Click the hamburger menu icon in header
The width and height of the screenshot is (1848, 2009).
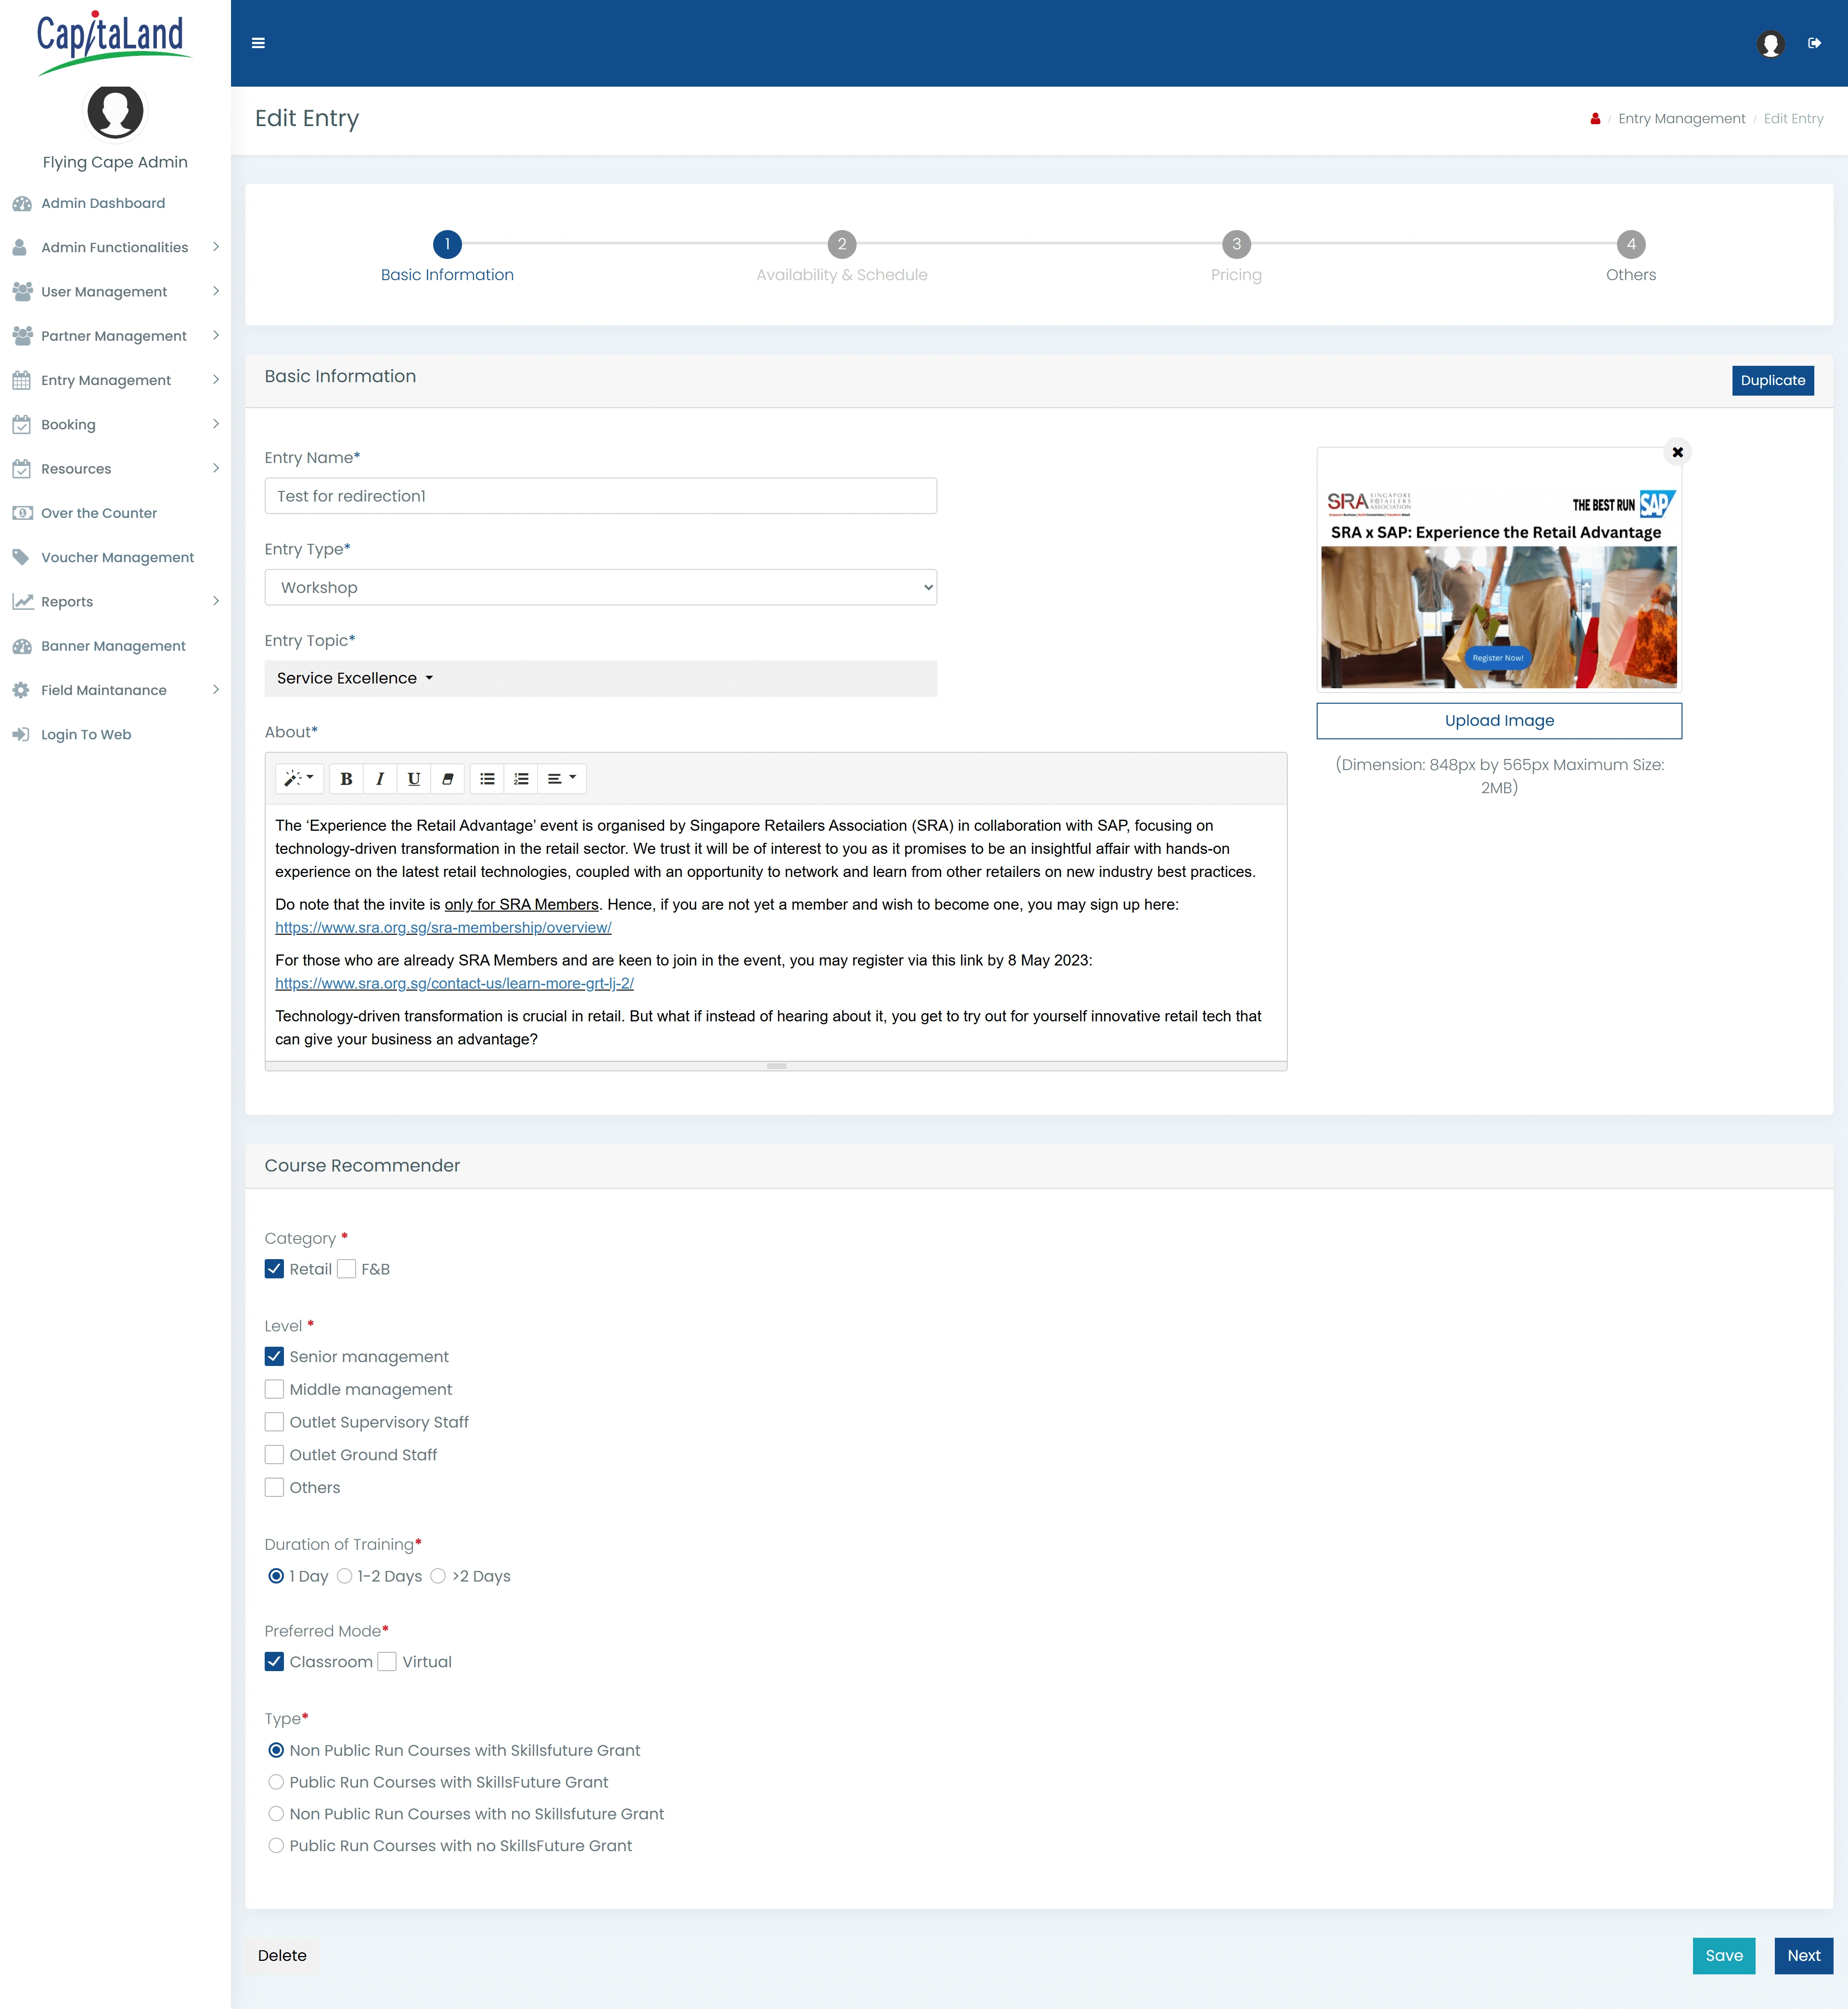pos(258,43)
